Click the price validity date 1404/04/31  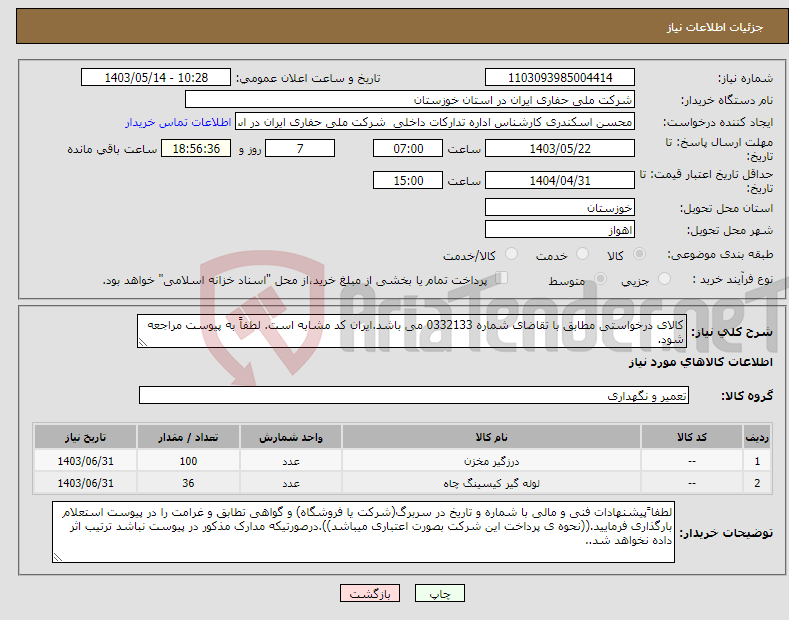[560, 180]
